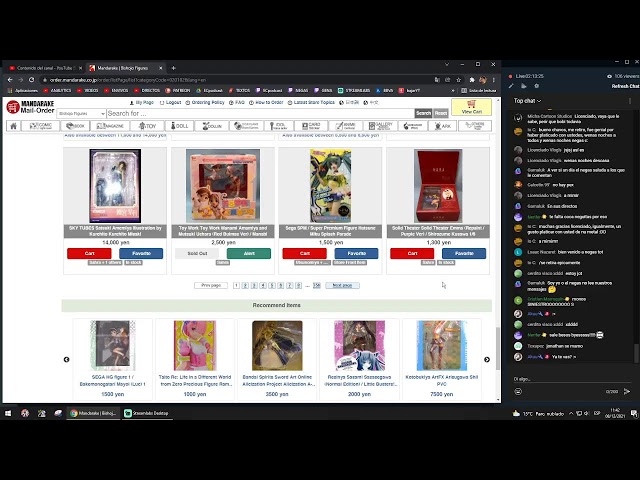Screen dimensions: 640x480
Task: Switch to Streamlabs Desktop in taskbar
Action: pos(147,413)
